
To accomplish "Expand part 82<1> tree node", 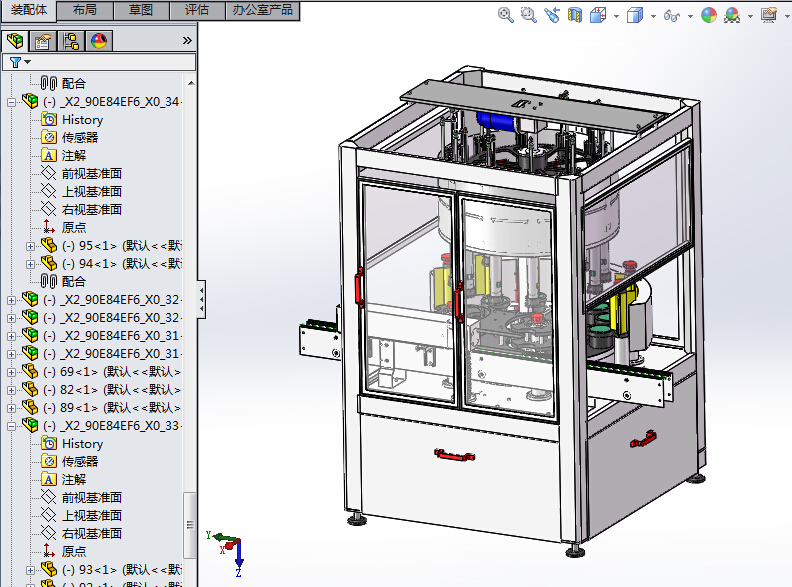I will tap(12, 390).
